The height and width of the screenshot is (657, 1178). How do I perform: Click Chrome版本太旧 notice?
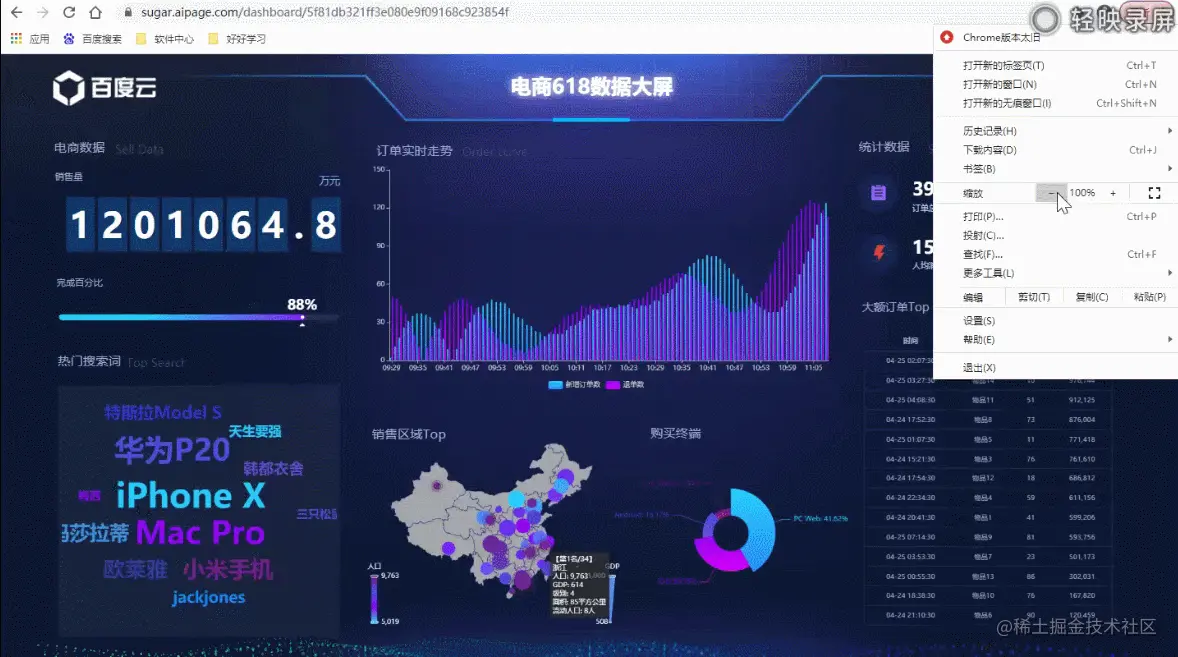pos(1001,38)
